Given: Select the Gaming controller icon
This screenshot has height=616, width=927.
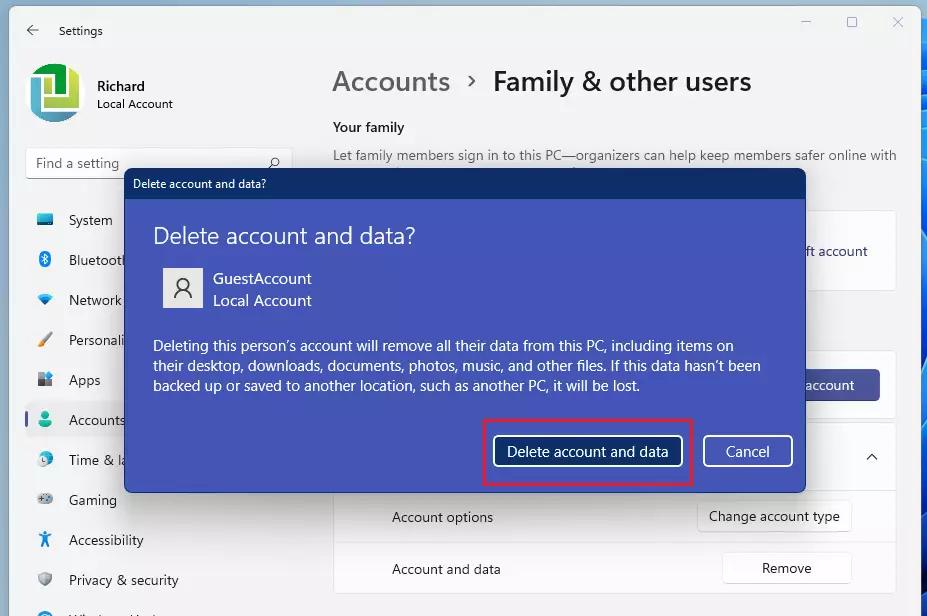Looking at the screenshot, I should pyautogui.click(x=45, y=500).
